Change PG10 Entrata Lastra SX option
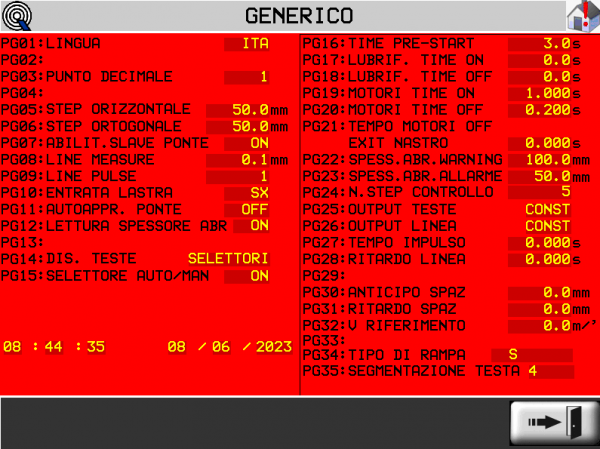This screenshot has width=600, height=449. coord(258,192)
